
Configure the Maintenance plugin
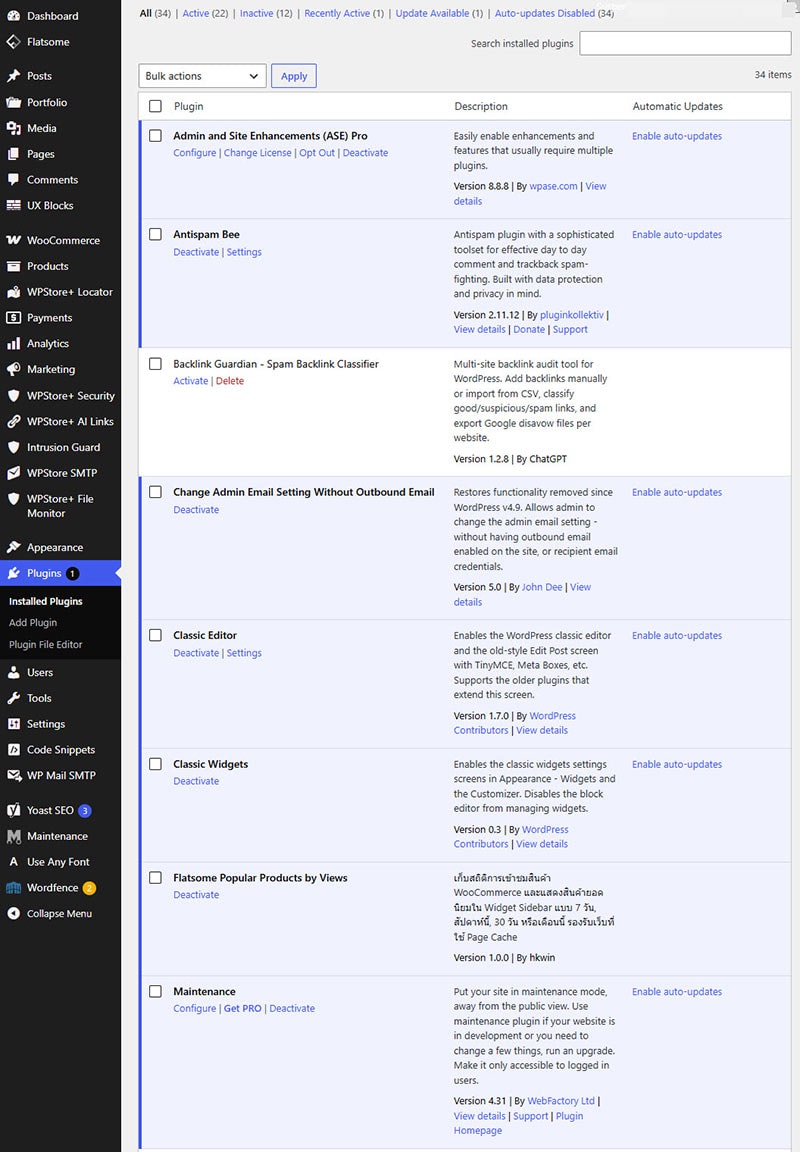pyautogui.click(x=195, y=1008)
